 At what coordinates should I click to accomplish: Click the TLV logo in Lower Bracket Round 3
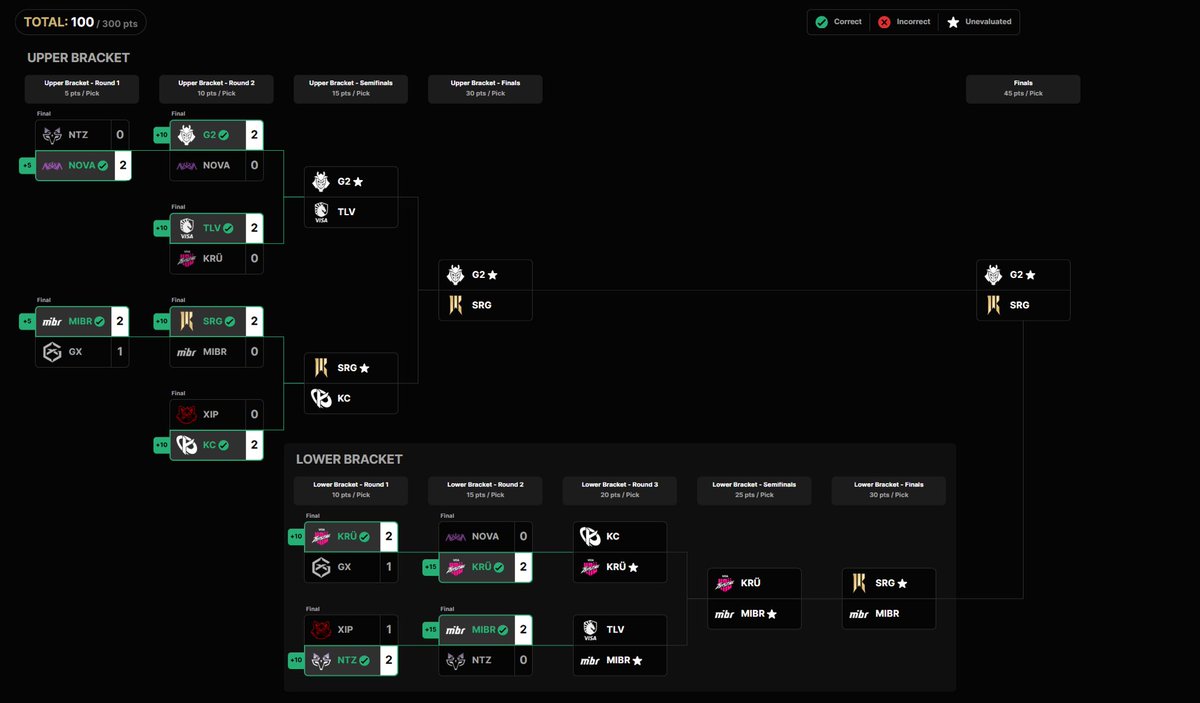[x=590, y=630]
